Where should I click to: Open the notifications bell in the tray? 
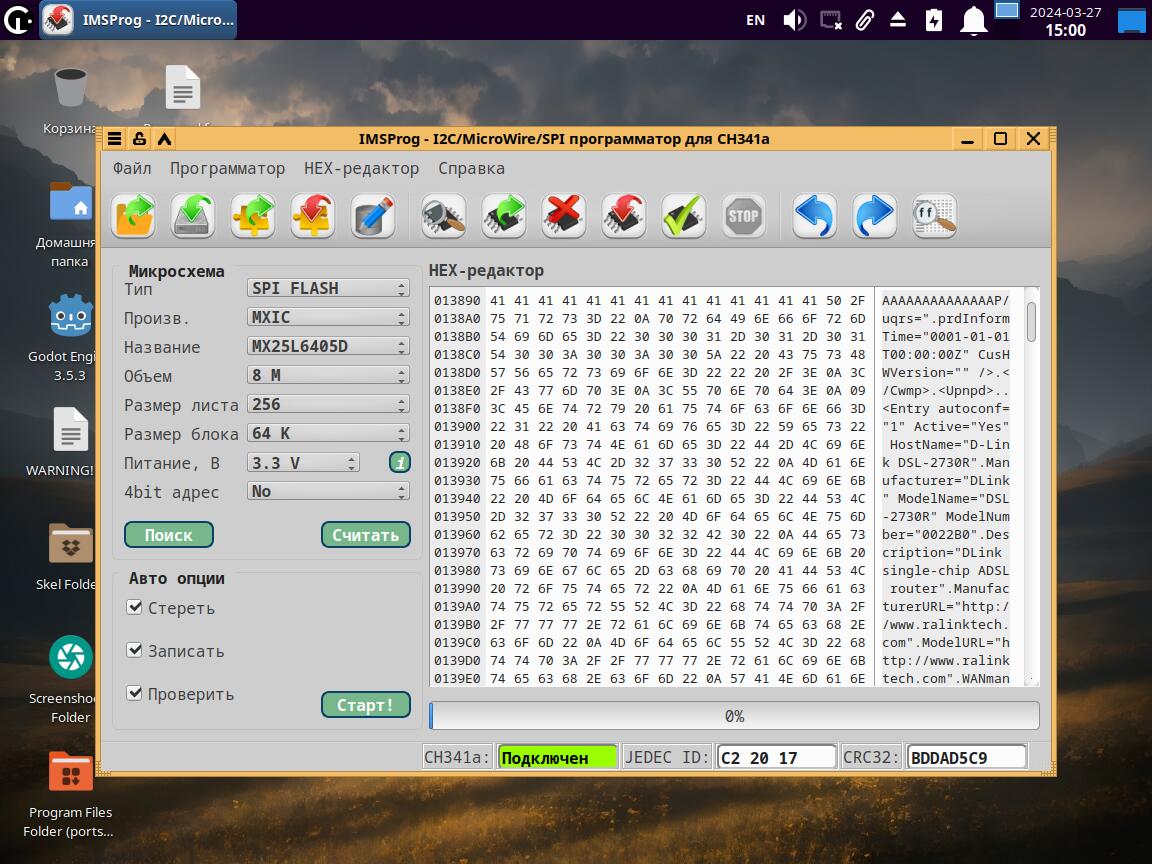click(x=973, y=20)
